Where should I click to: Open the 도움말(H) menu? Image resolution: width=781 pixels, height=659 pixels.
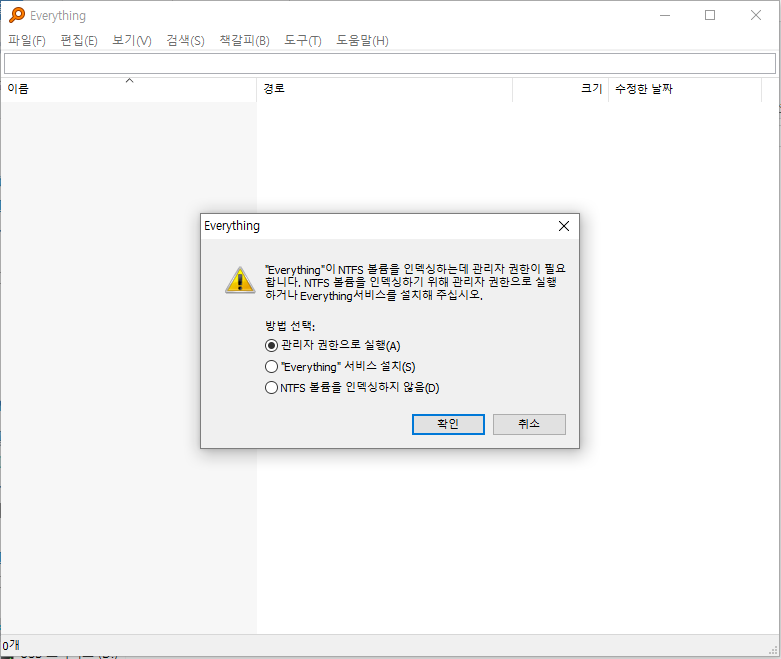coord(362,40)
